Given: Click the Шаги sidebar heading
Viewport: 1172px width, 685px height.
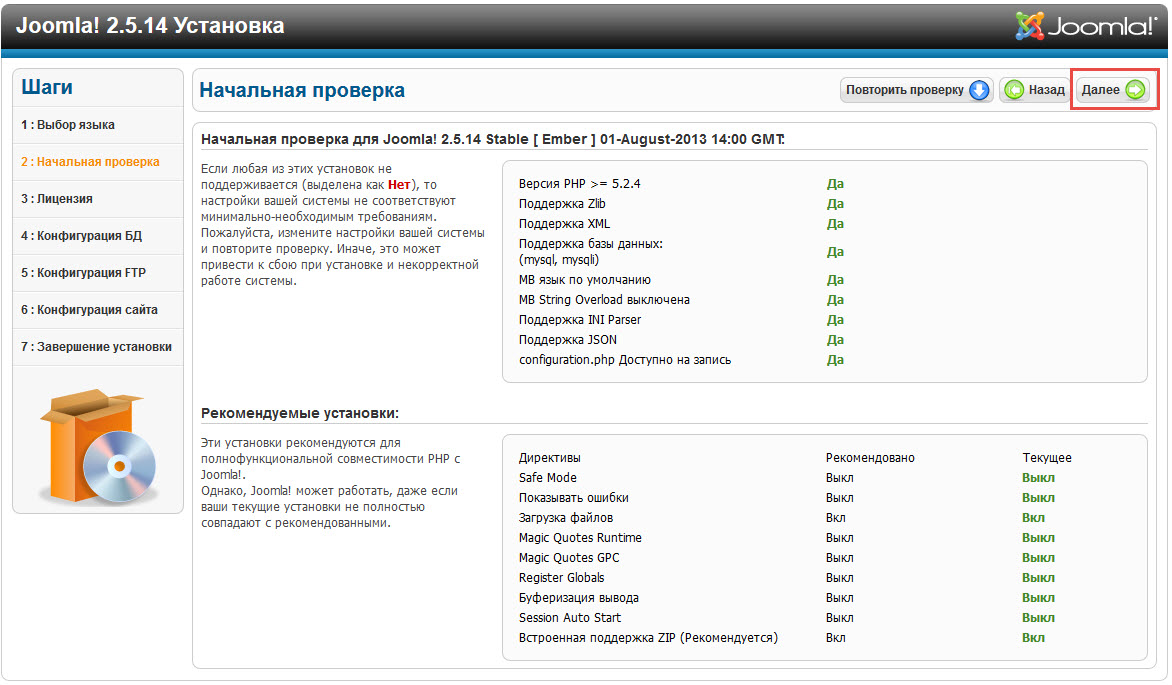Looking at the screenshot, I should coord(47,87).
